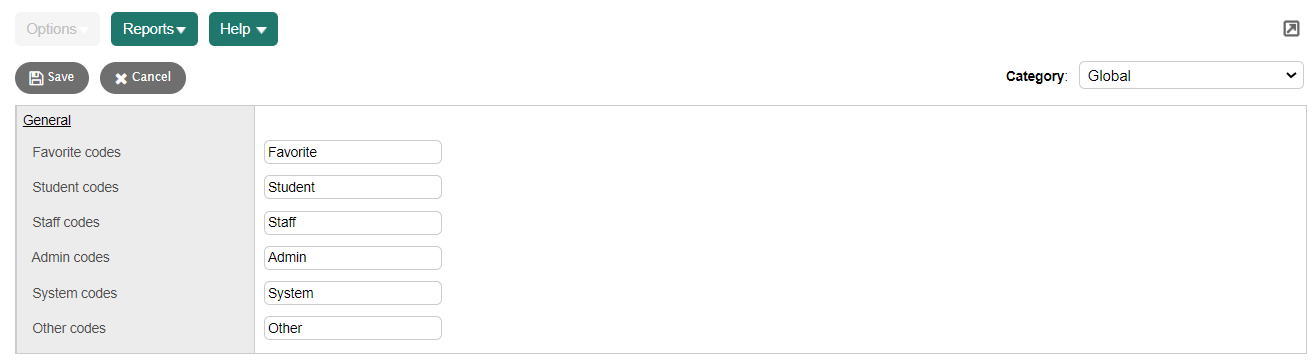Cancel the changes with the X button

click(143, 78)
